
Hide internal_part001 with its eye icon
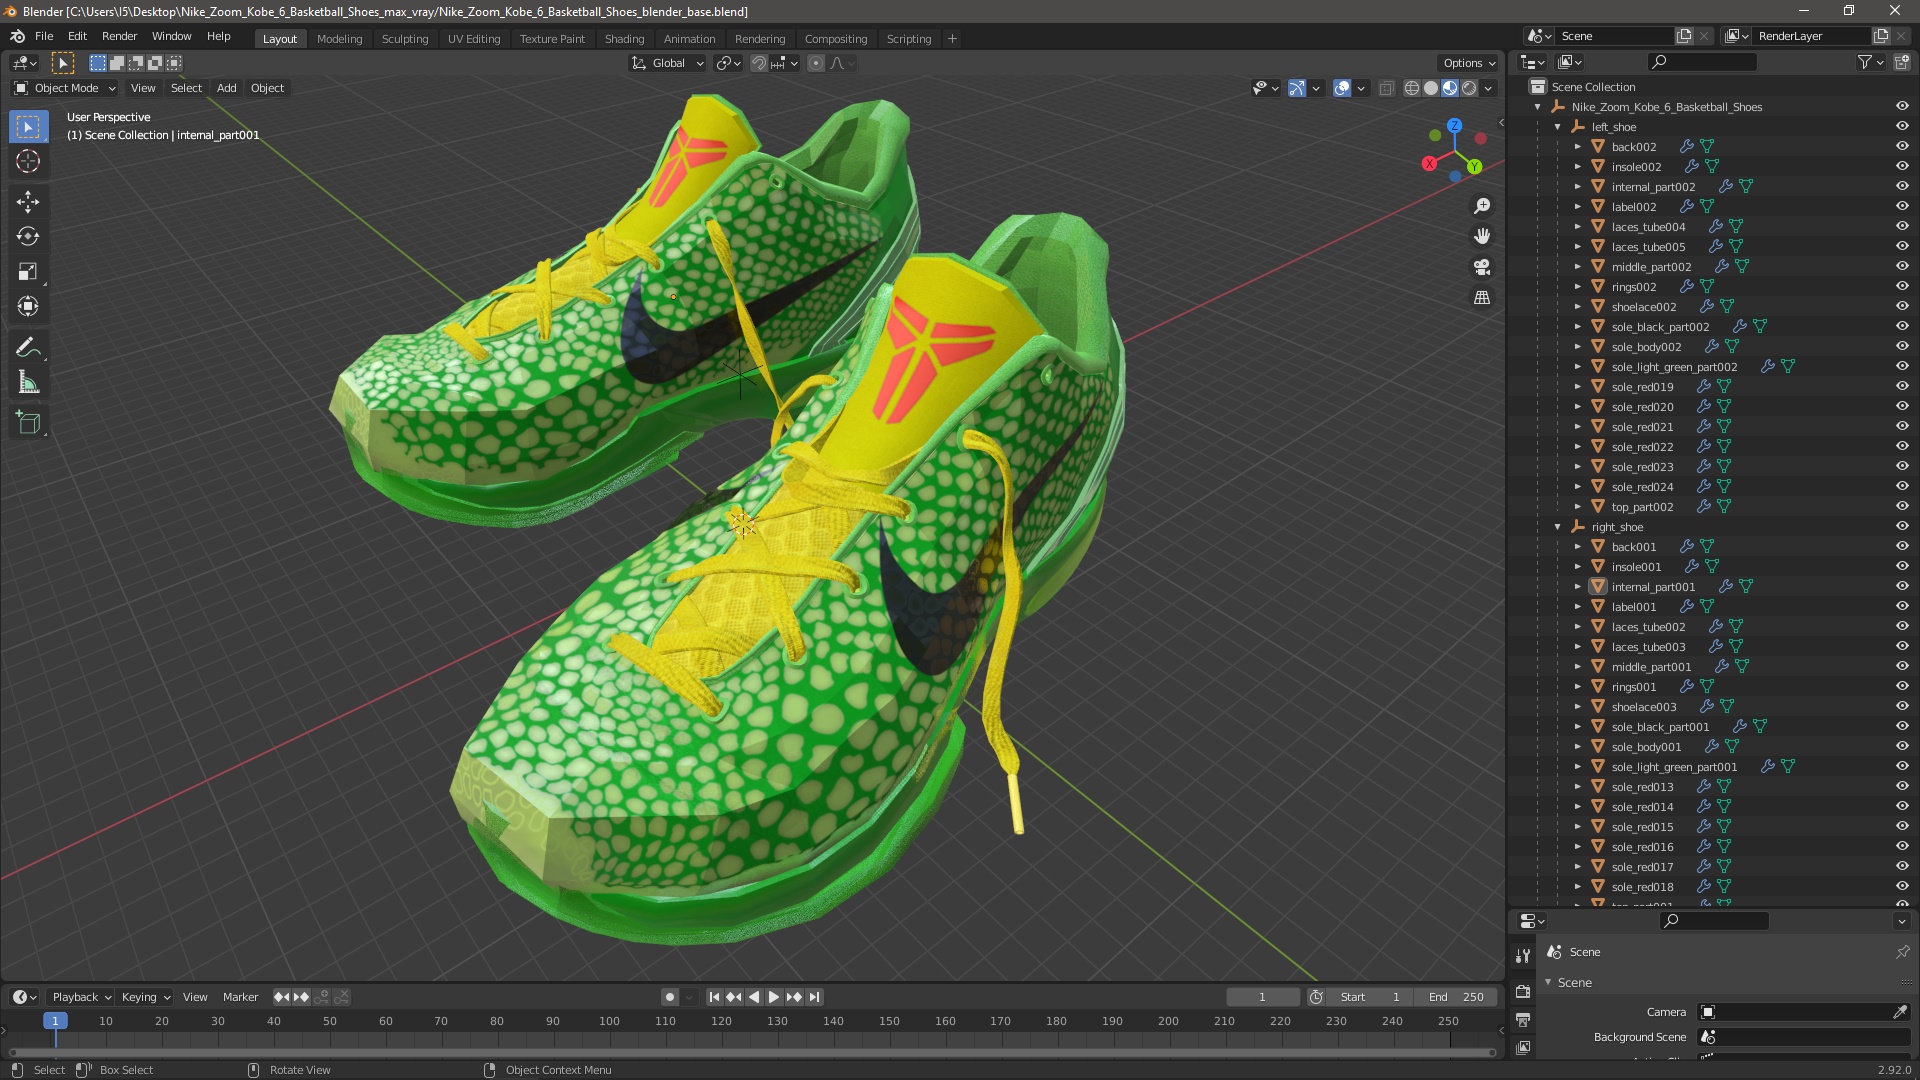pyautogui.click(x=1902, y=586)
